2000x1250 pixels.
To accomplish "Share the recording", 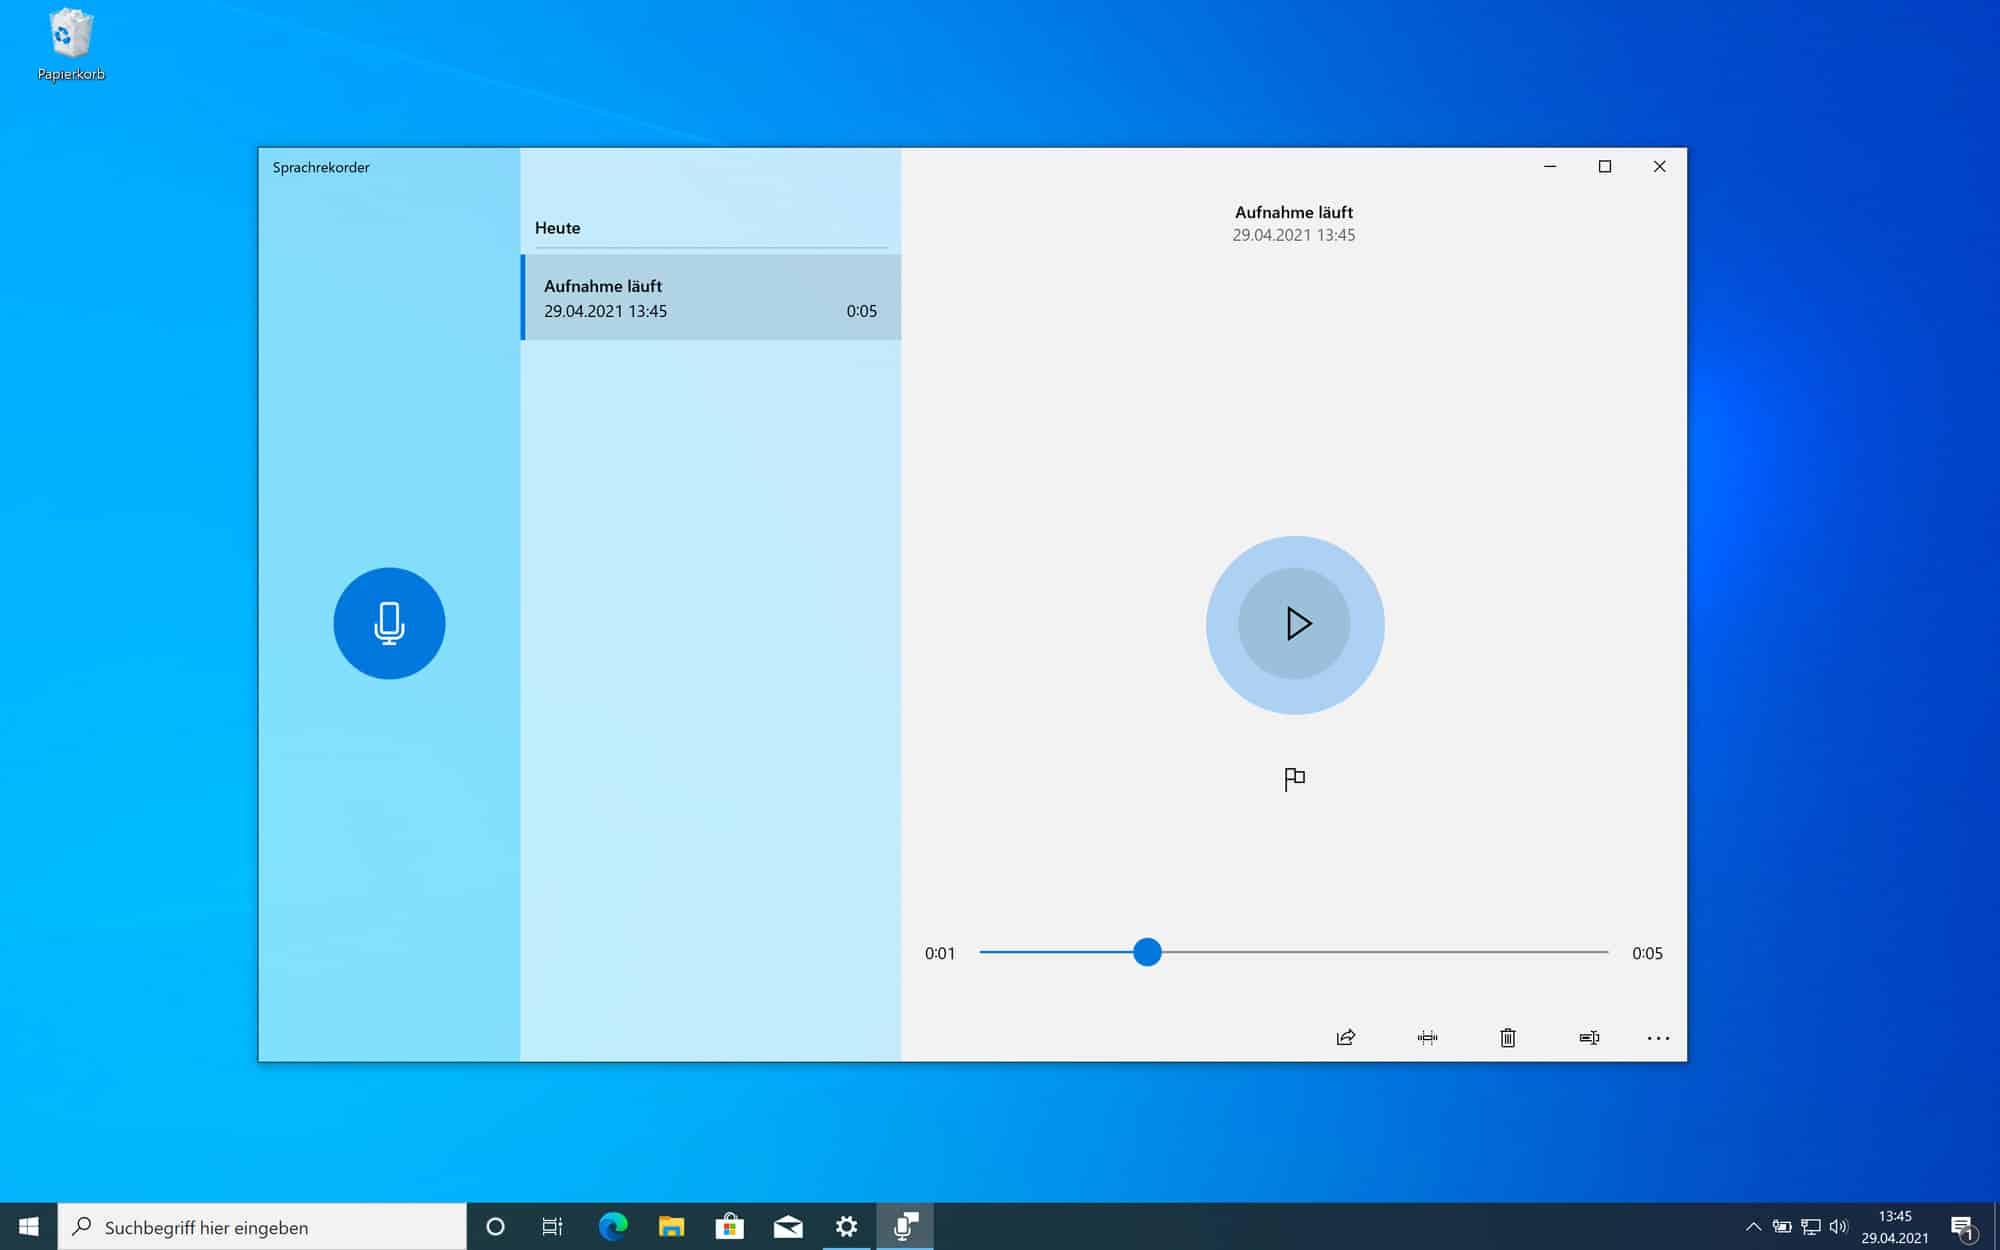I will coord(1346,1037).
